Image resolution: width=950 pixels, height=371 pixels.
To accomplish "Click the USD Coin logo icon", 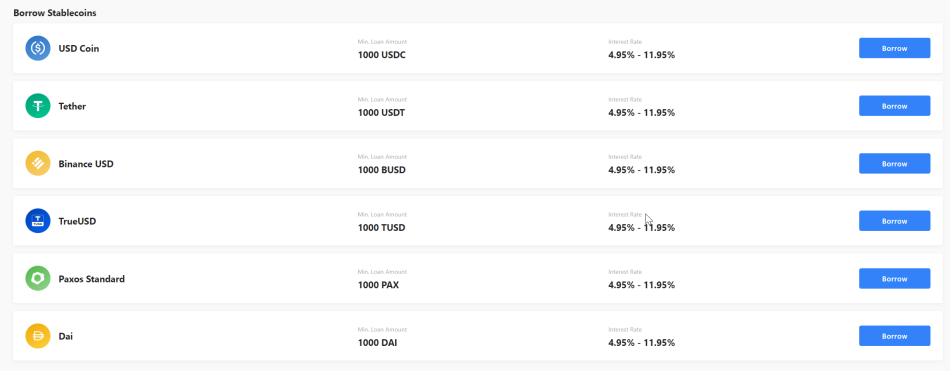I will coord(38,48).
